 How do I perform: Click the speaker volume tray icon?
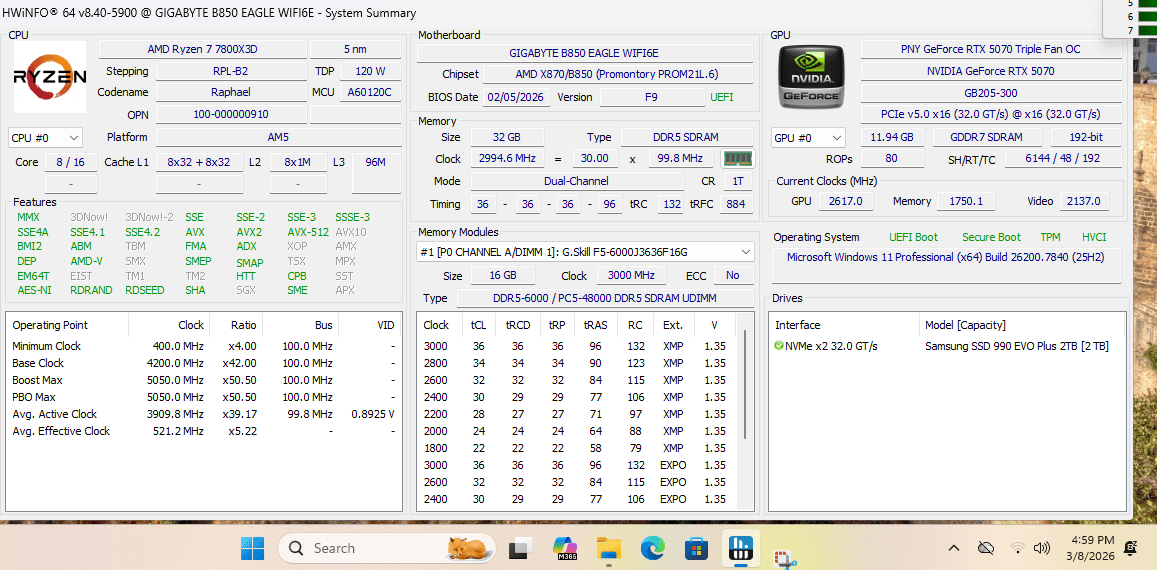(x=1041, y=548)
